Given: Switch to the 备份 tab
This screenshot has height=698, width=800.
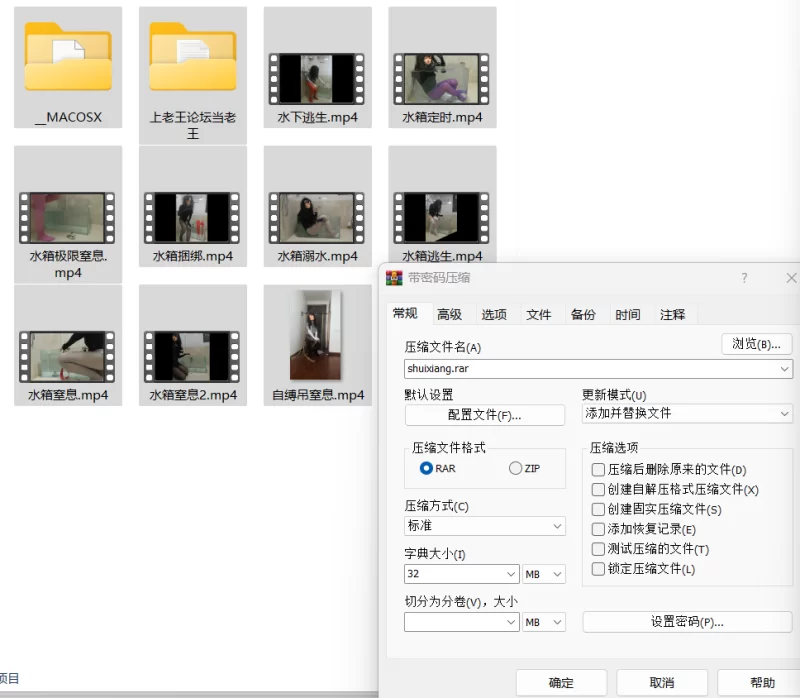Looking at the screenshot, I should pos(583,314).
